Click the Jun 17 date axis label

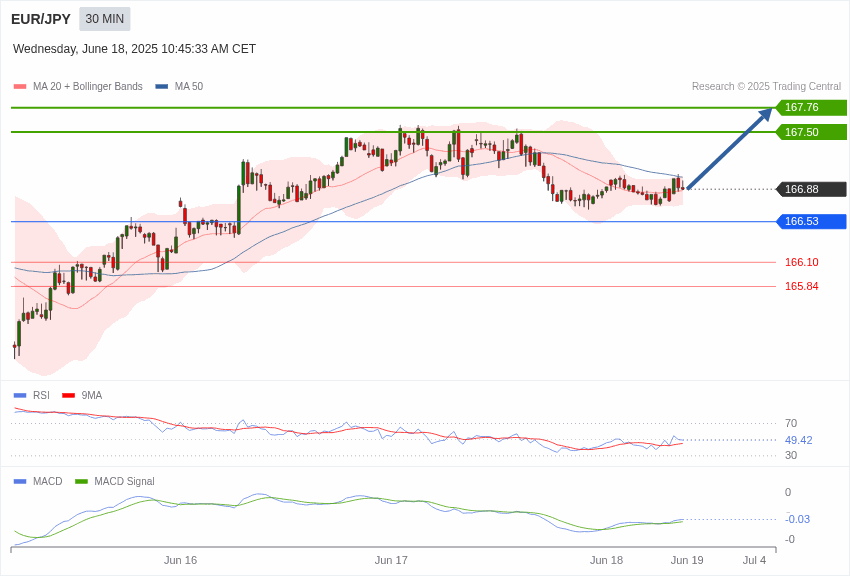click(x=391, y=560)
